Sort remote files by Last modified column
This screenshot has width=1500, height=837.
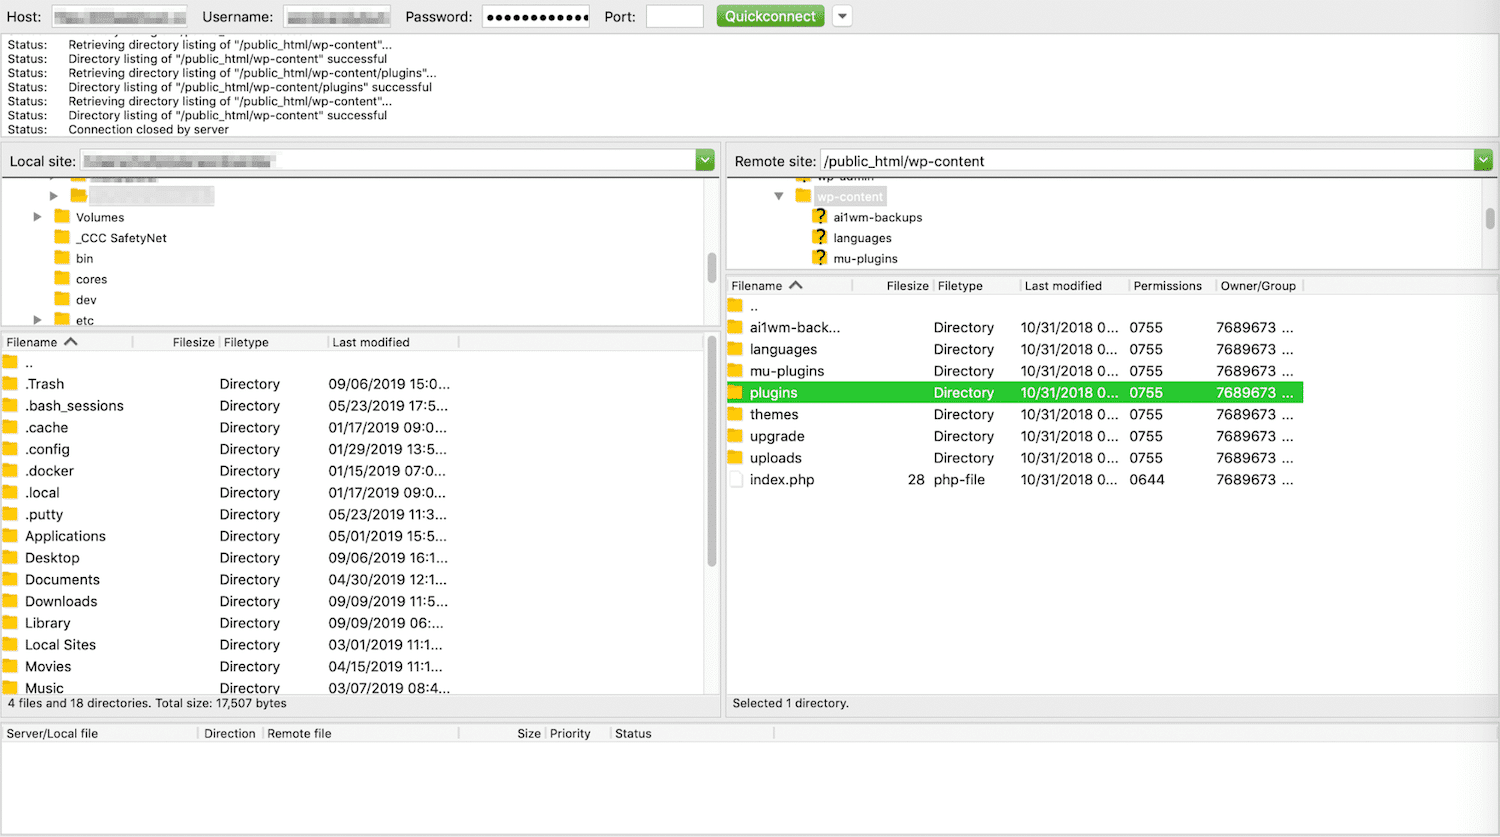coord(1063,285)
